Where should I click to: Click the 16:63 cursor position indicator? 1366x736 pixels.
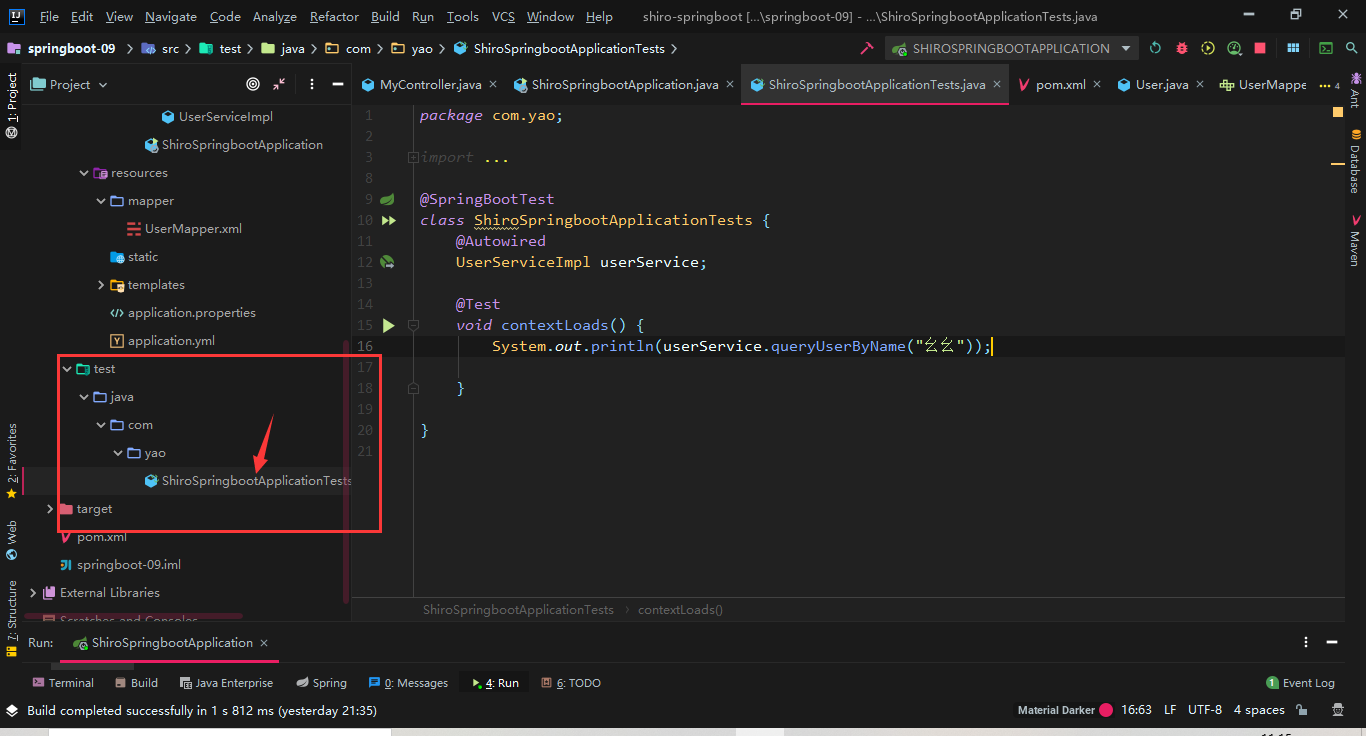point(1137,710)
